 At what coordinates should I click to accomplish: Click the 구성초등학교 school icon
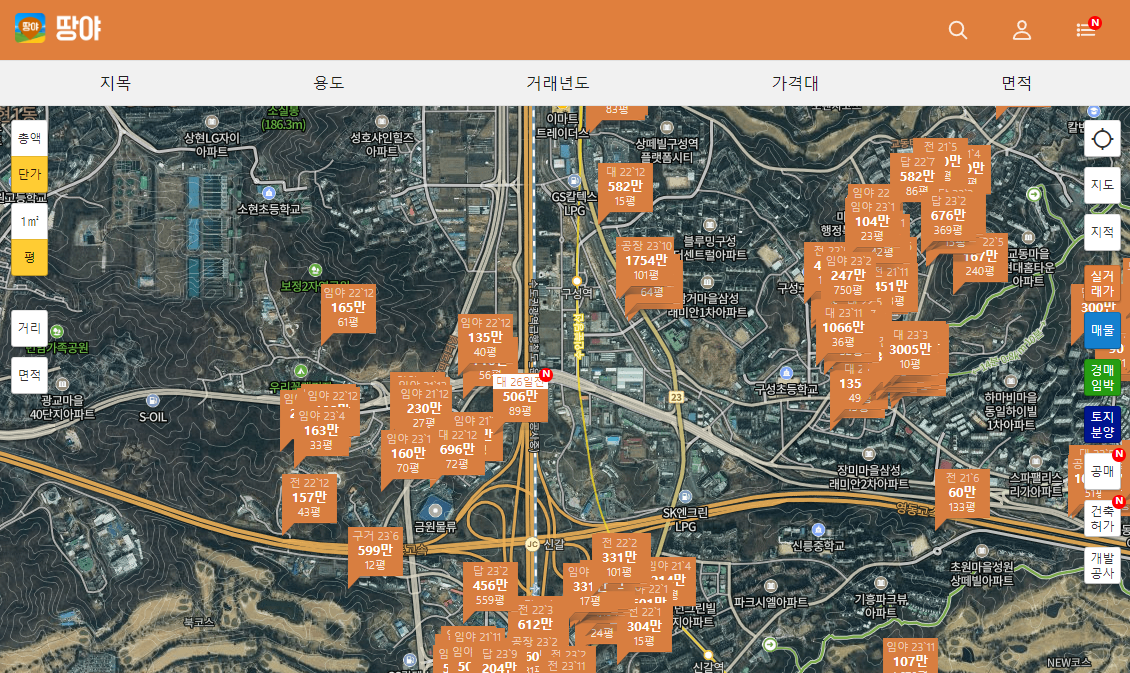(x=786, y=373)
